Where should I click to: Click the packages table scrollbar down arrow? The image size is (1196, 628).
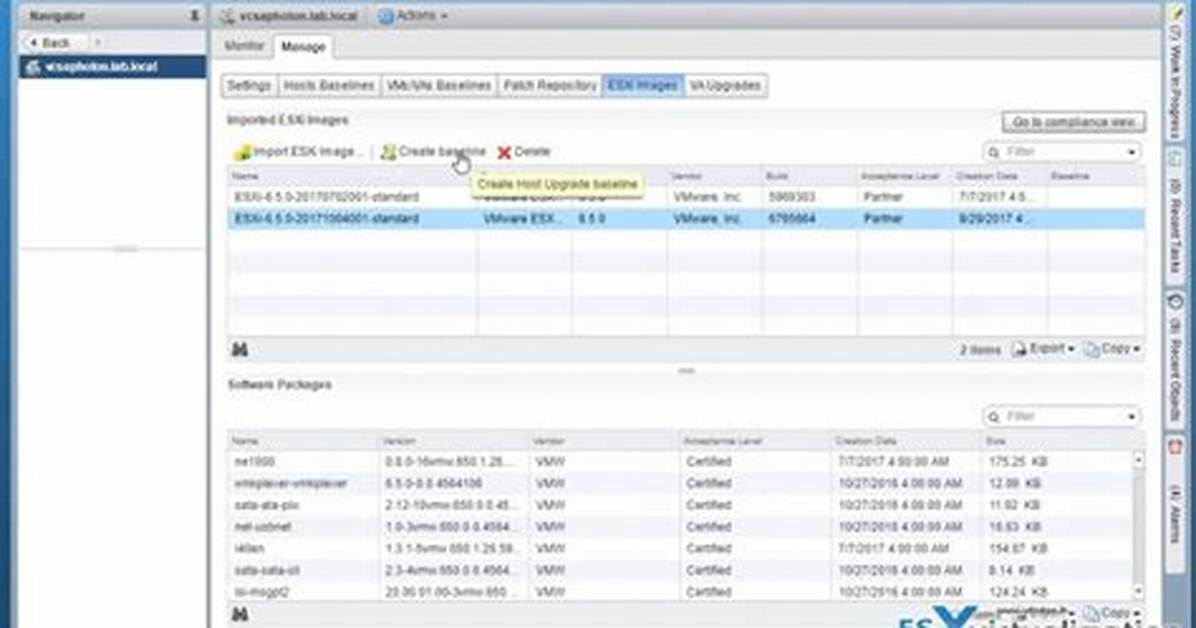(1138, 591)
